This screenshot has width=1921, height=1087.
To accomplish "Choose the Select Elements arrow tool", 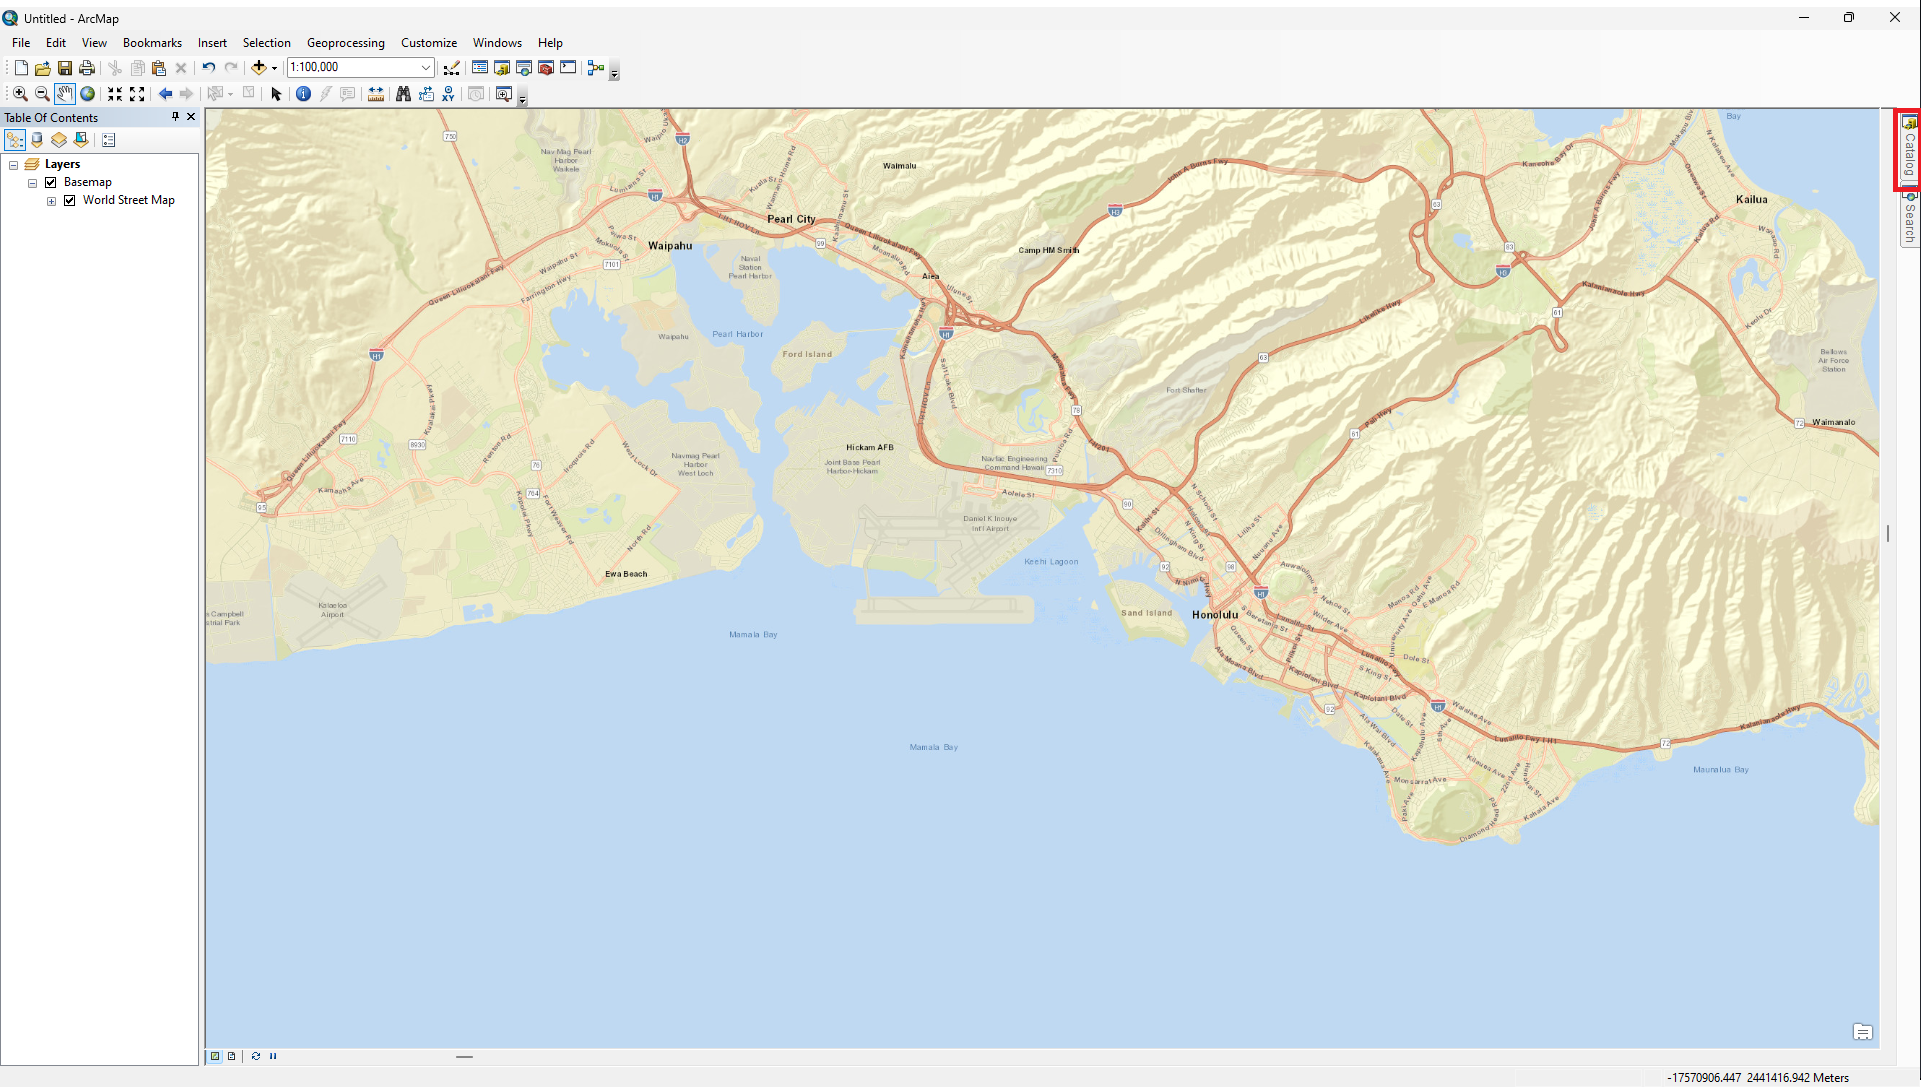I will (x=277, y=94).
